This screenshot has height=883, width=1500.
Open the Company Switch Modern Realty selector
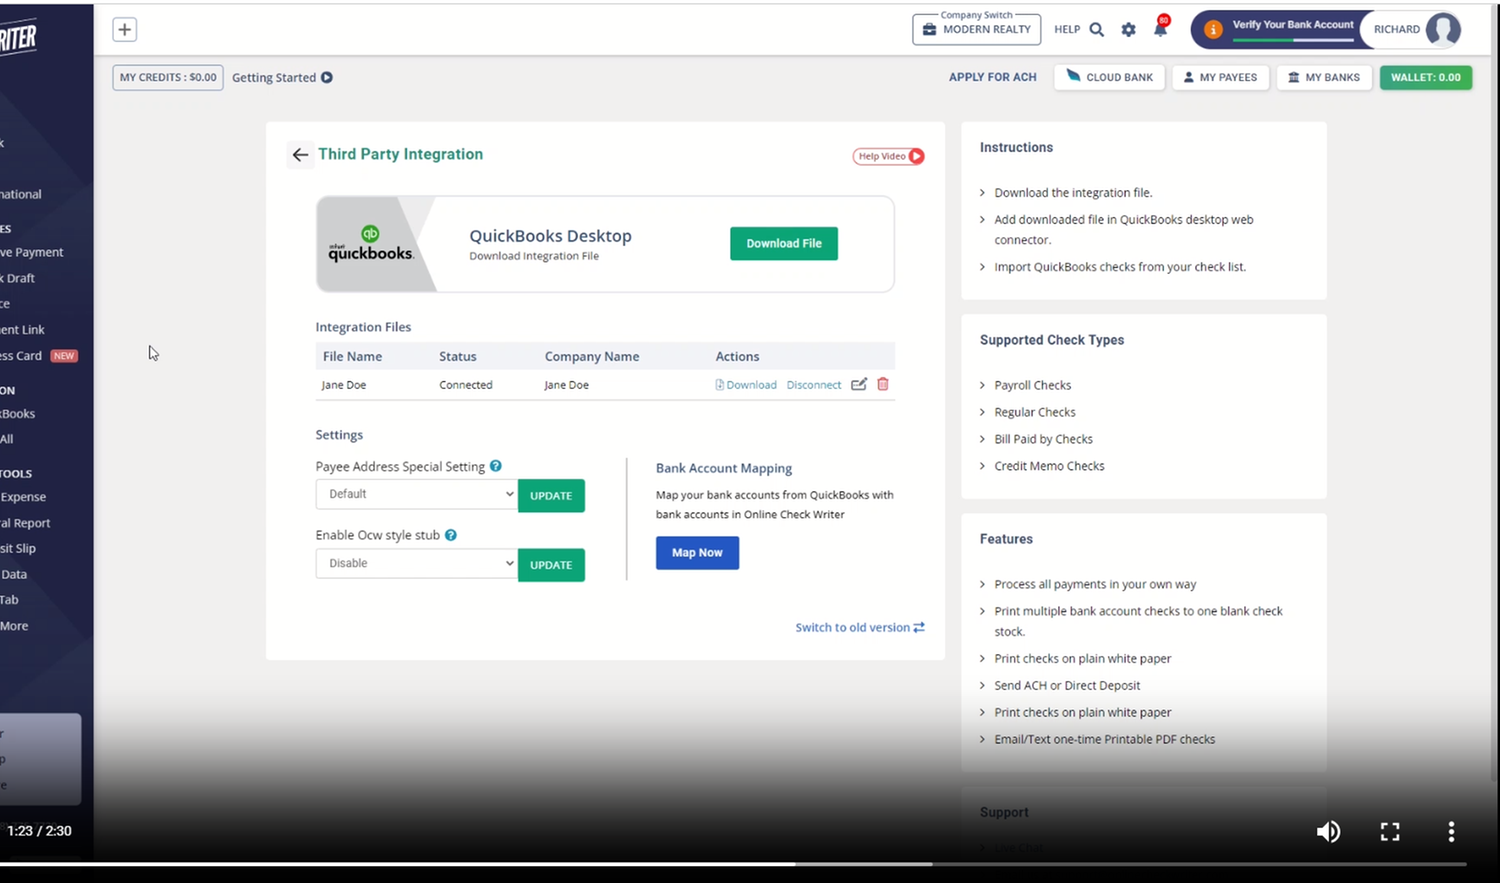coord(977,30)
